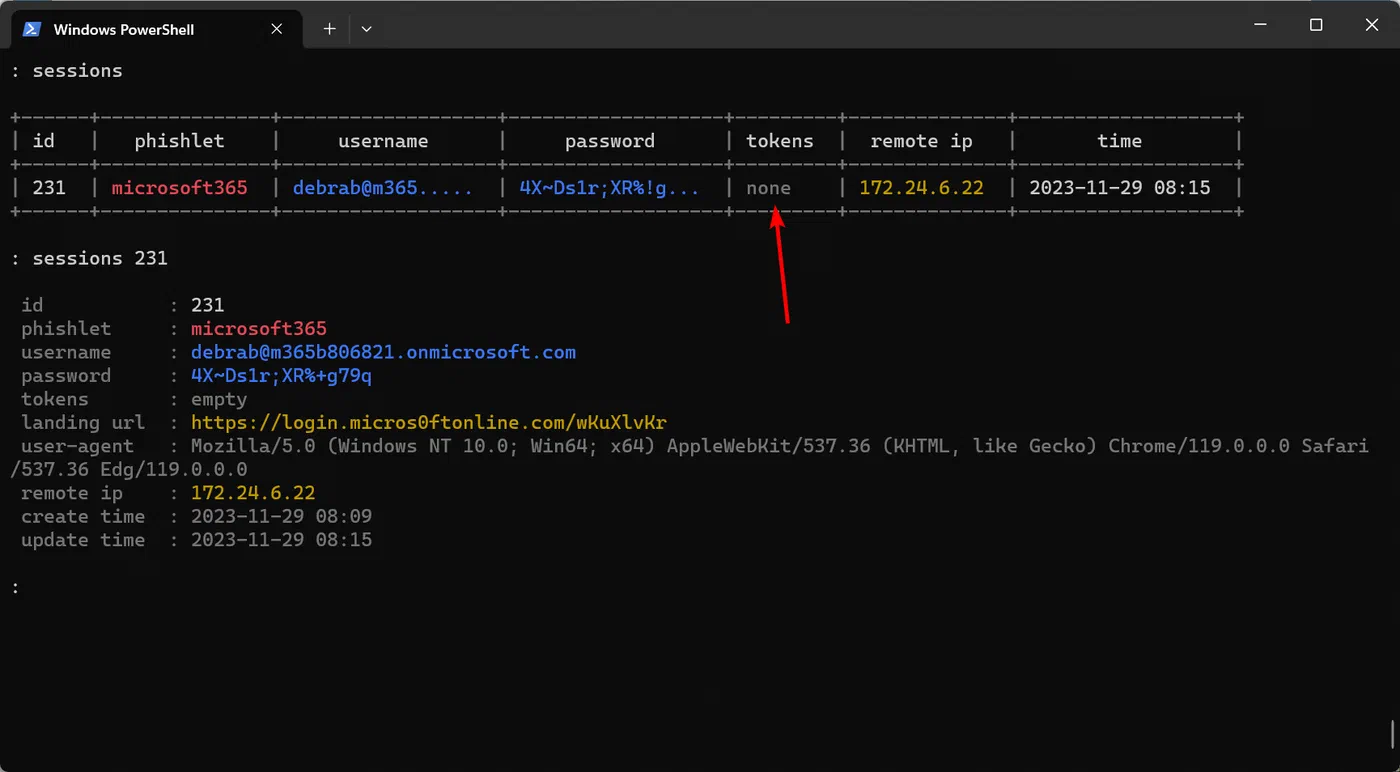
Task: Close the Windows PowerShell tab
Action: click(277, 29)
